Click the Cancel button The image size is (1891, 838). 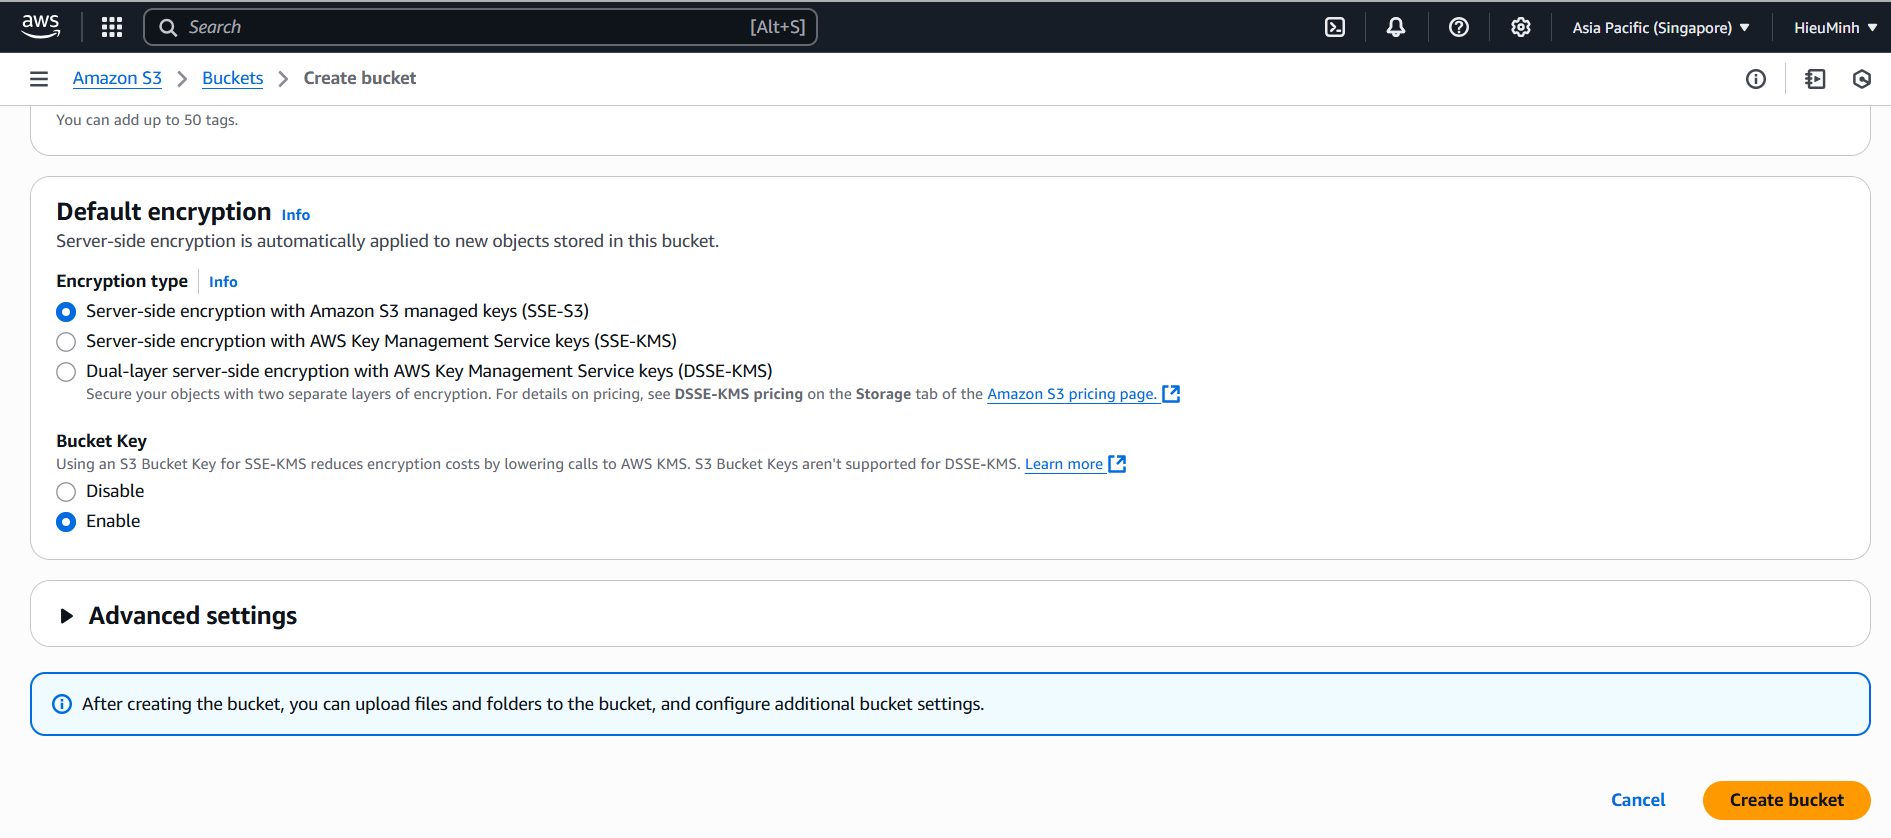point(1638,800)
